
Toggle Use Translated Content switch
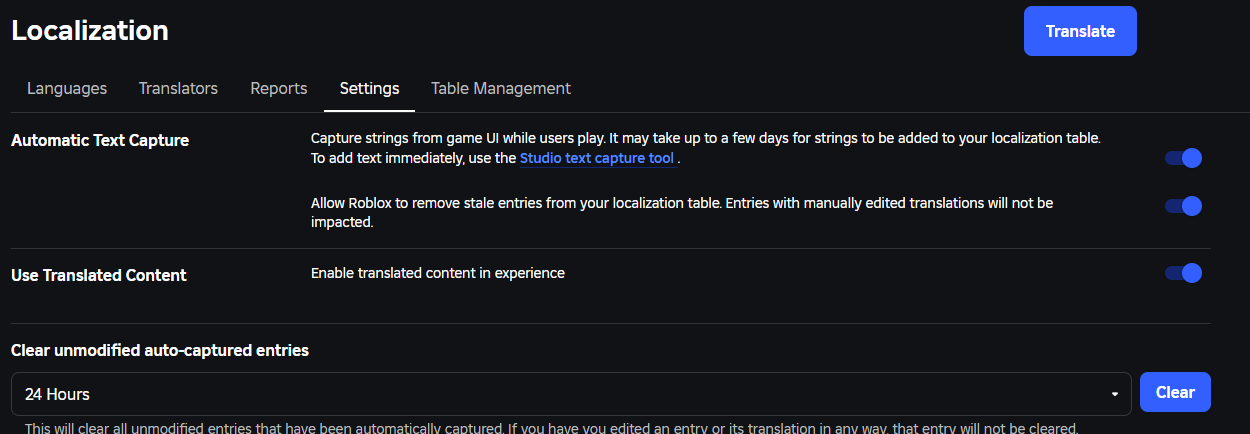click(x=1183, y=273)
